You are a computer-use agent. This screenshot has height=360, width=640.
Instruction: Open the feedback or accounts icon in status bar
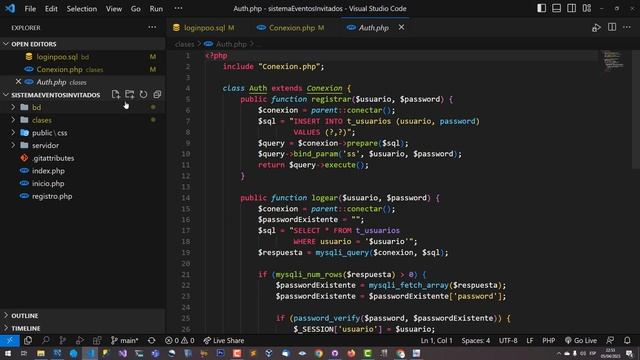coord(610,340)
